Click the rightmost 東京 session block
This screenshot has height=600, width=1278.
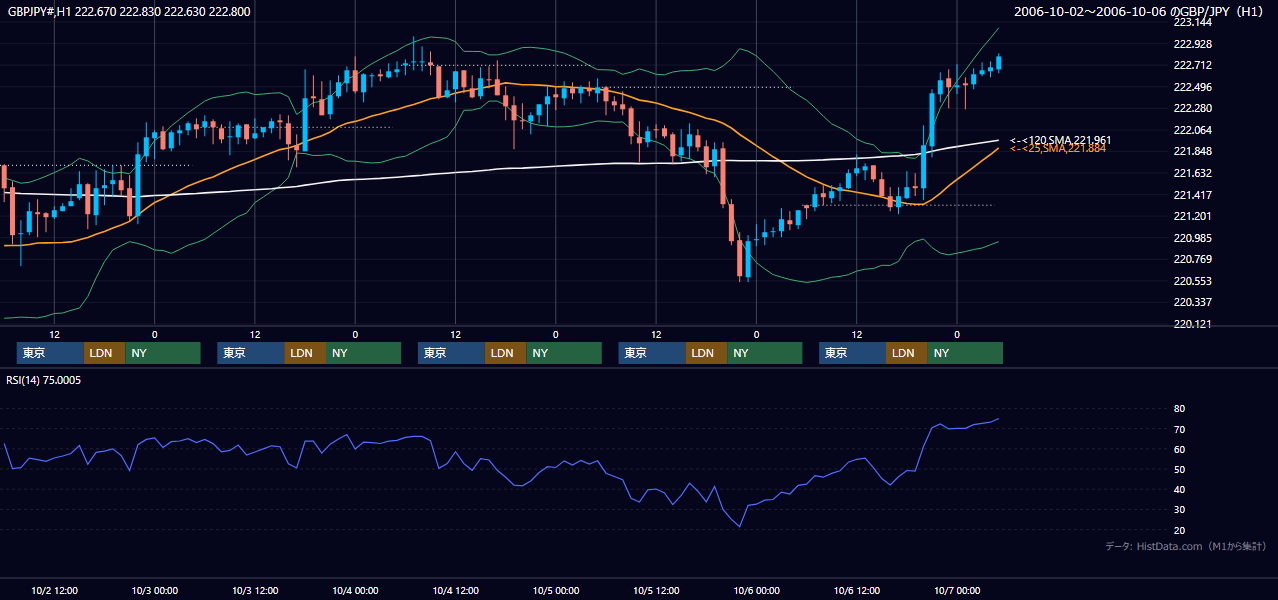(852, 353)
